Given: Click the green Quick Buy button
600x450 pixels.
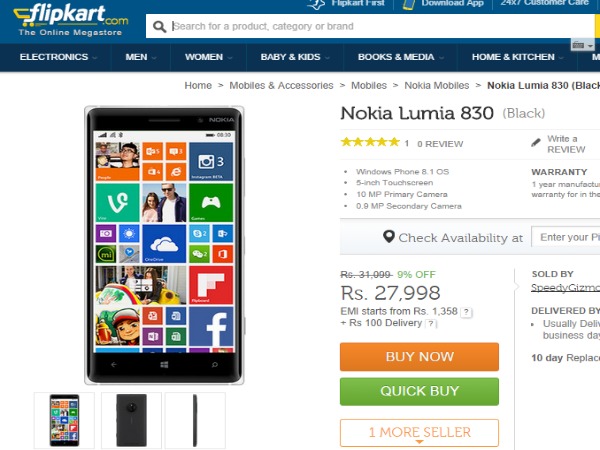Looking at the screenshot, I should (419, 392).
